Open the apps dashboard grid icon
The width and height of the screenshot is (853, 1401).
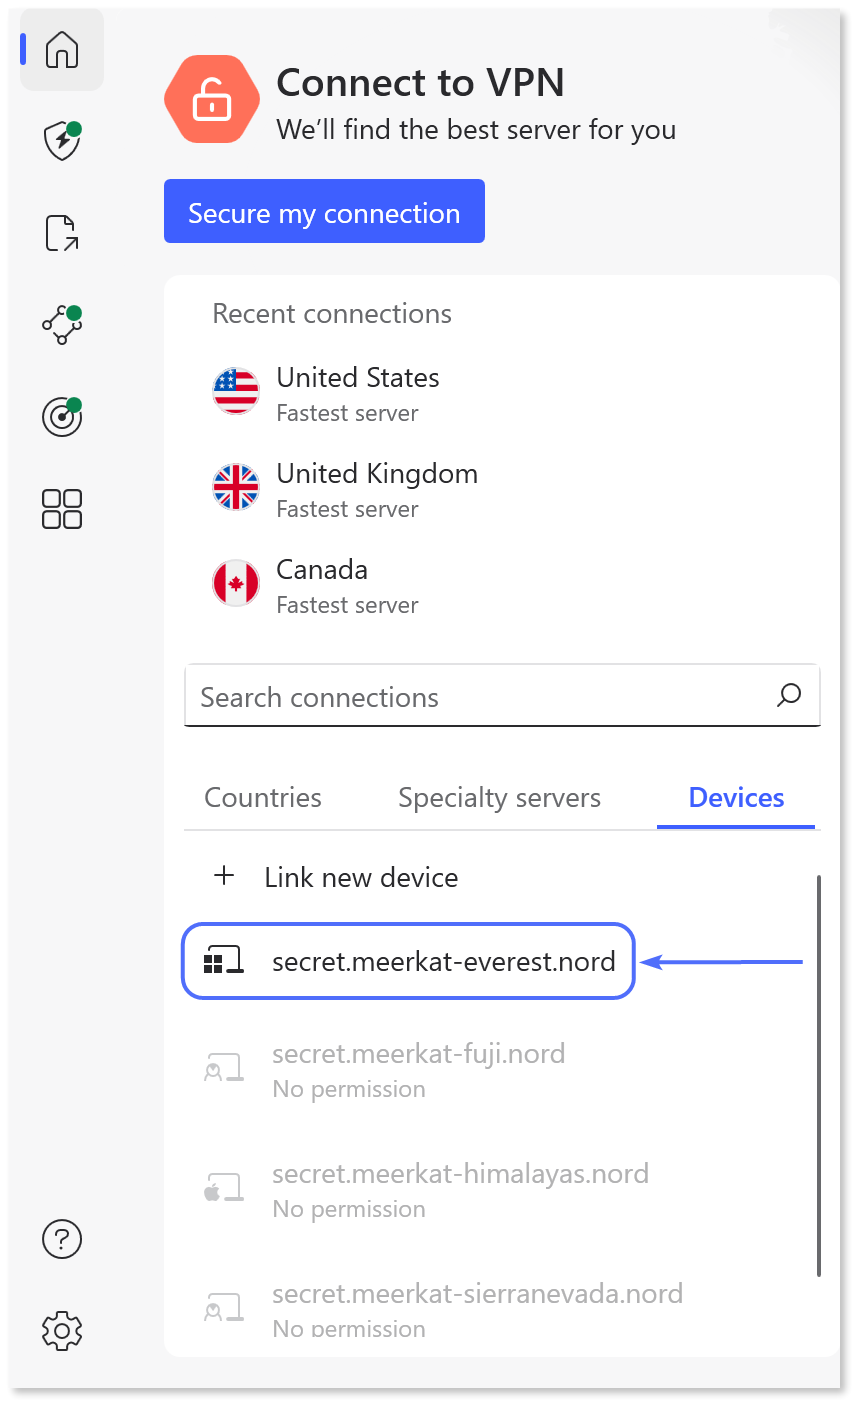click(61, 509)
